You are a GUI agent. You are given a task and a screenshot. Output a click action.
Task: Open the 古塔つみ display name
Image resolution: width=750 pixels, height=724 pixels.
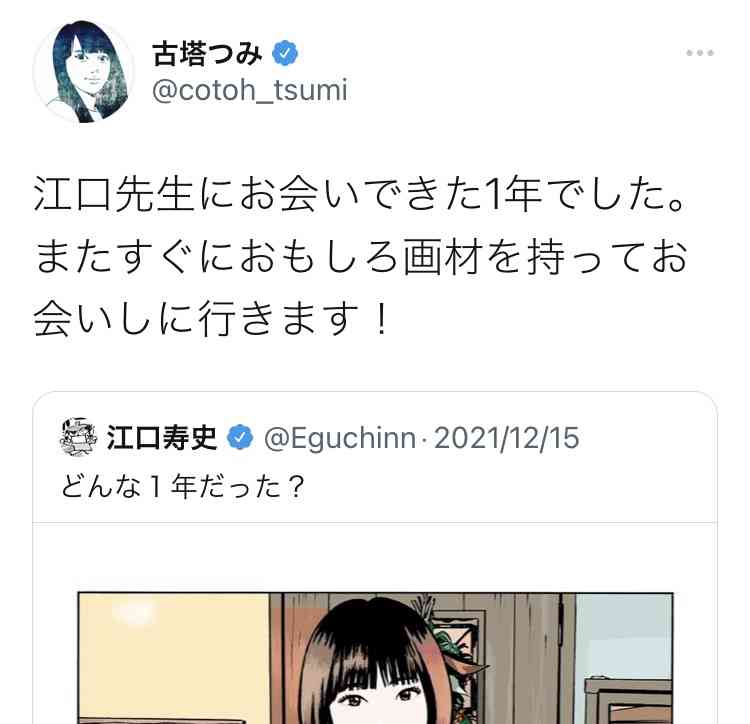click(207, 53)
